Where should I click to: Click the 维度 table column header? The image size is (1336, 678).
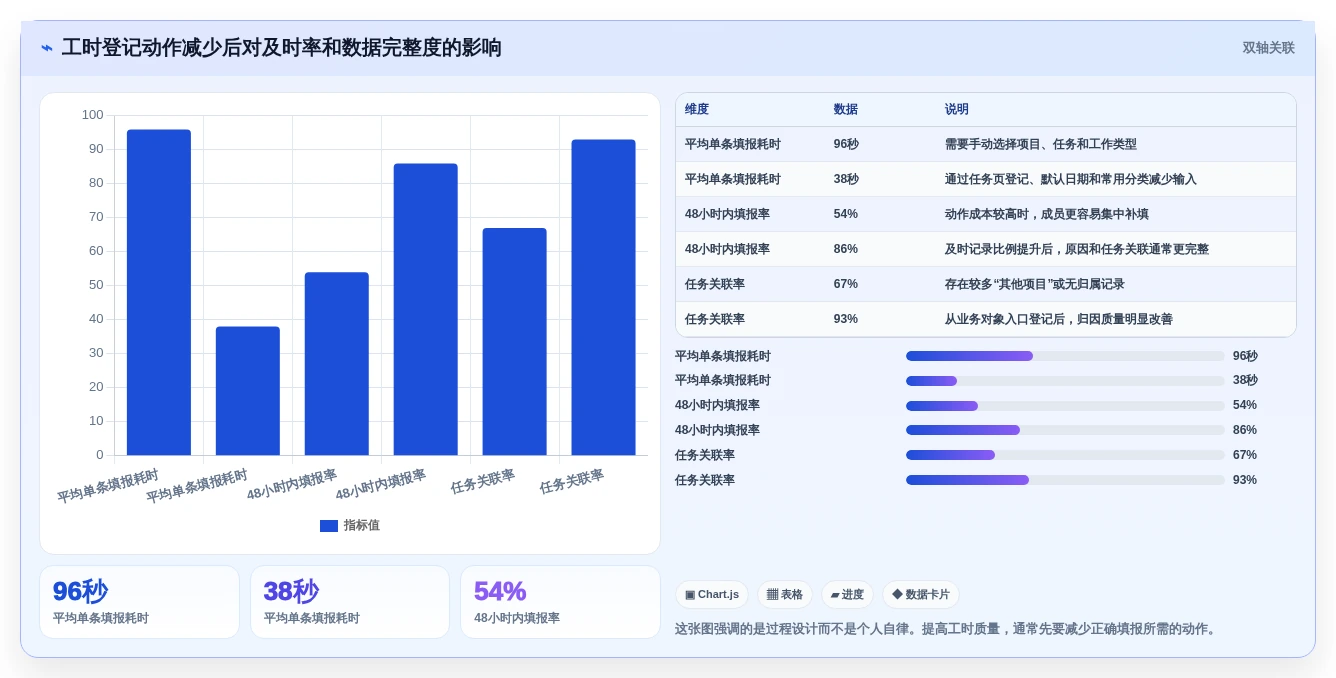(697, 110)
